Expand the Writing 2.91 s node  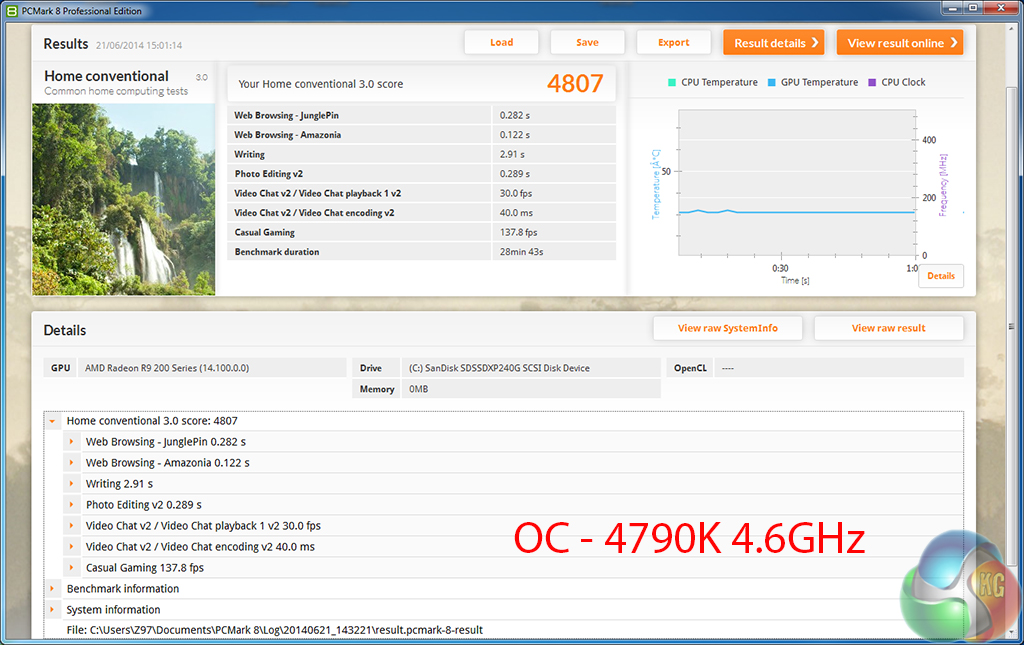click(71, 484)
